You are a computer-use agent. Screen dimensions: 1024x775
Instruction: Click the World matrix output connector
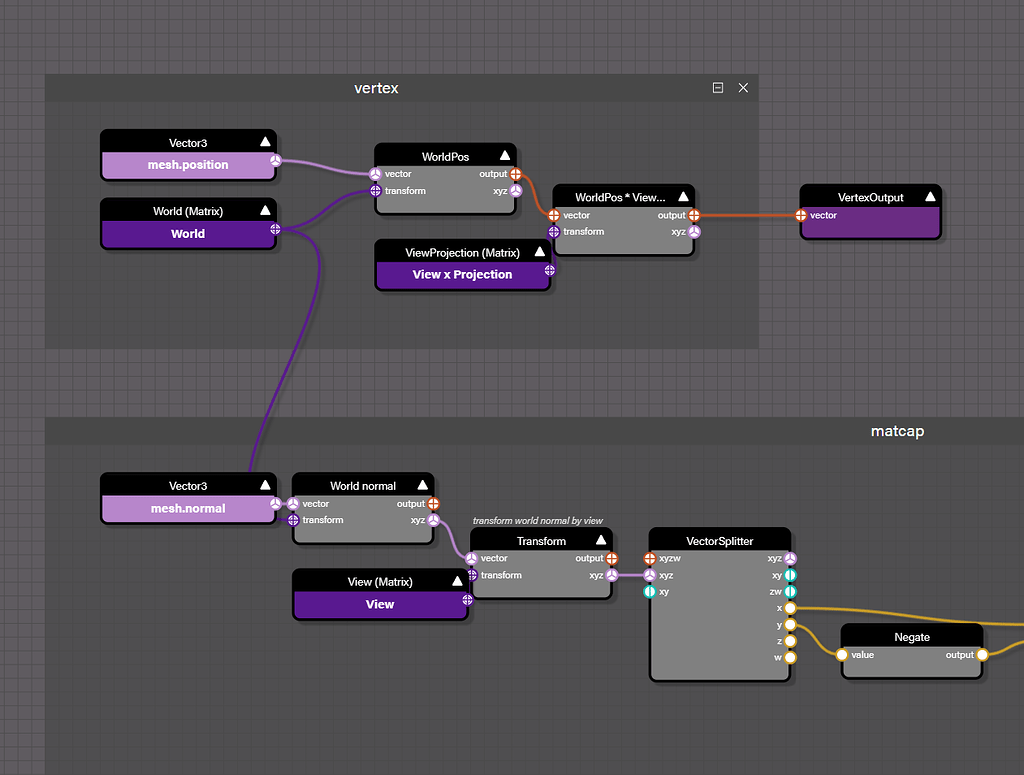[275, 230]
